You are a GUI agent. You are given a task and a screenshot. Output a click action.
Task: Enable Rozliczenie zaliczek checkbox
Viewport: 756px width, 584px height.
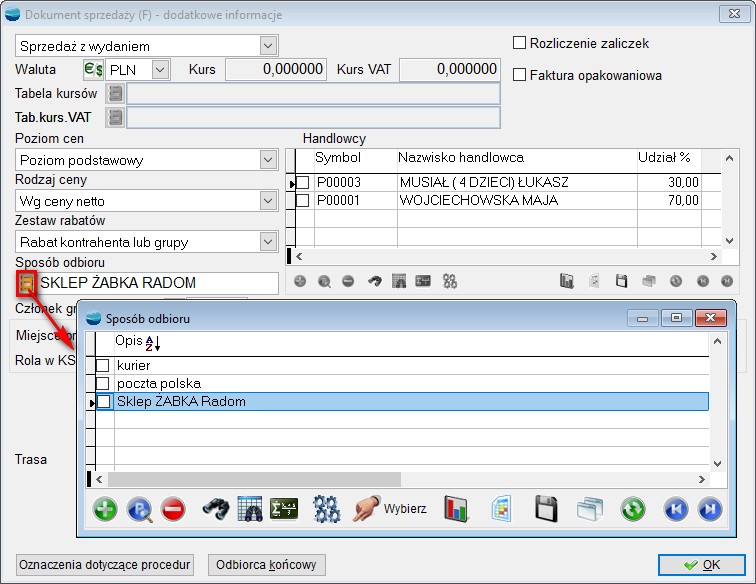(x=519, y=43)
